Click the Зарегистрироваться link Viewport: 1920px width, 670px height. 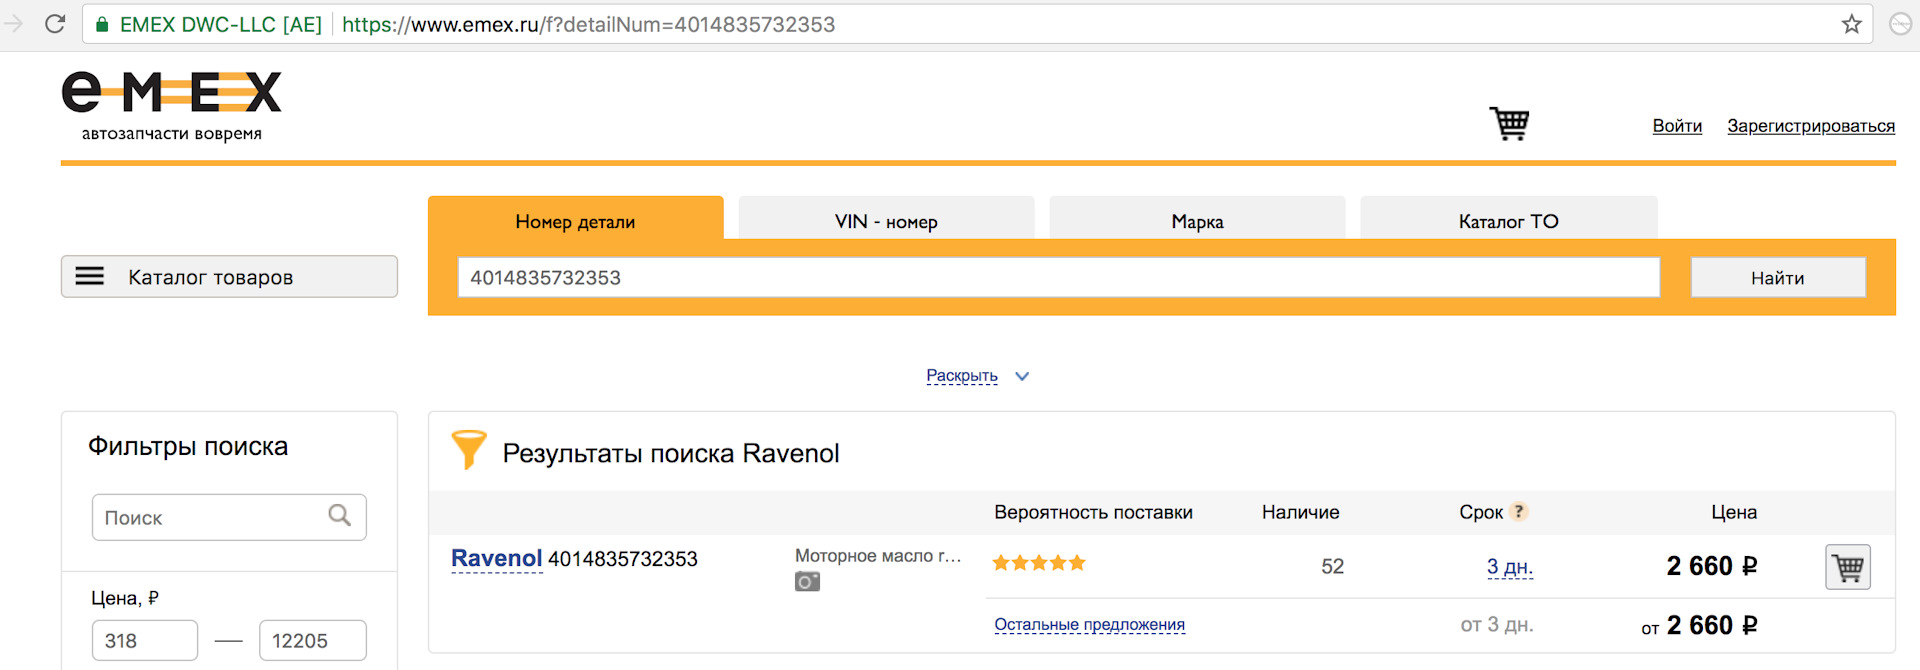coord(1810,126)
